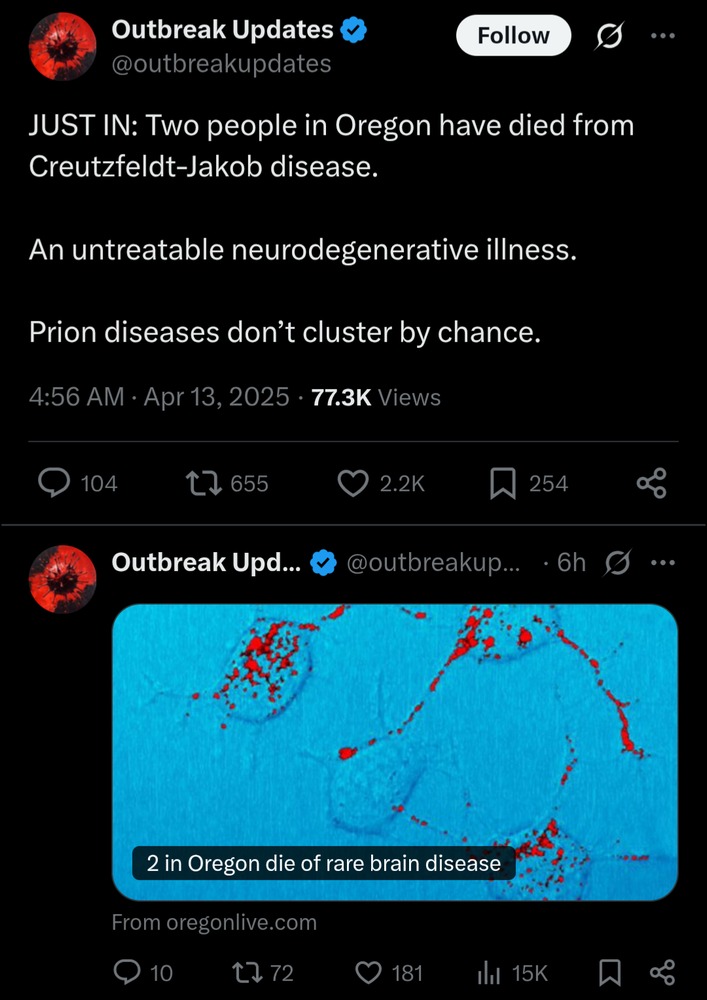
Task: Open Outbreak Updates profile picture at top
Action: [63, 47]
